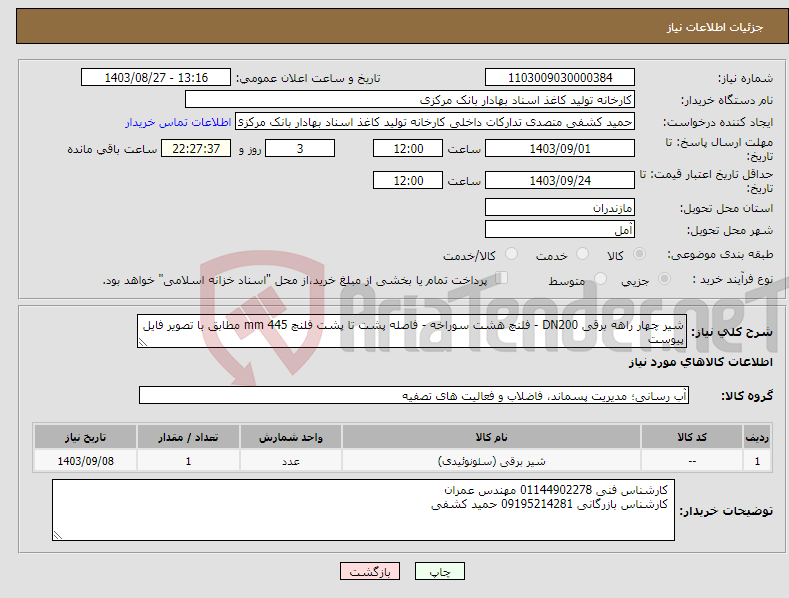Select the کالا radio button
This screenshot has height=598, width=789.
pos(639,254)
